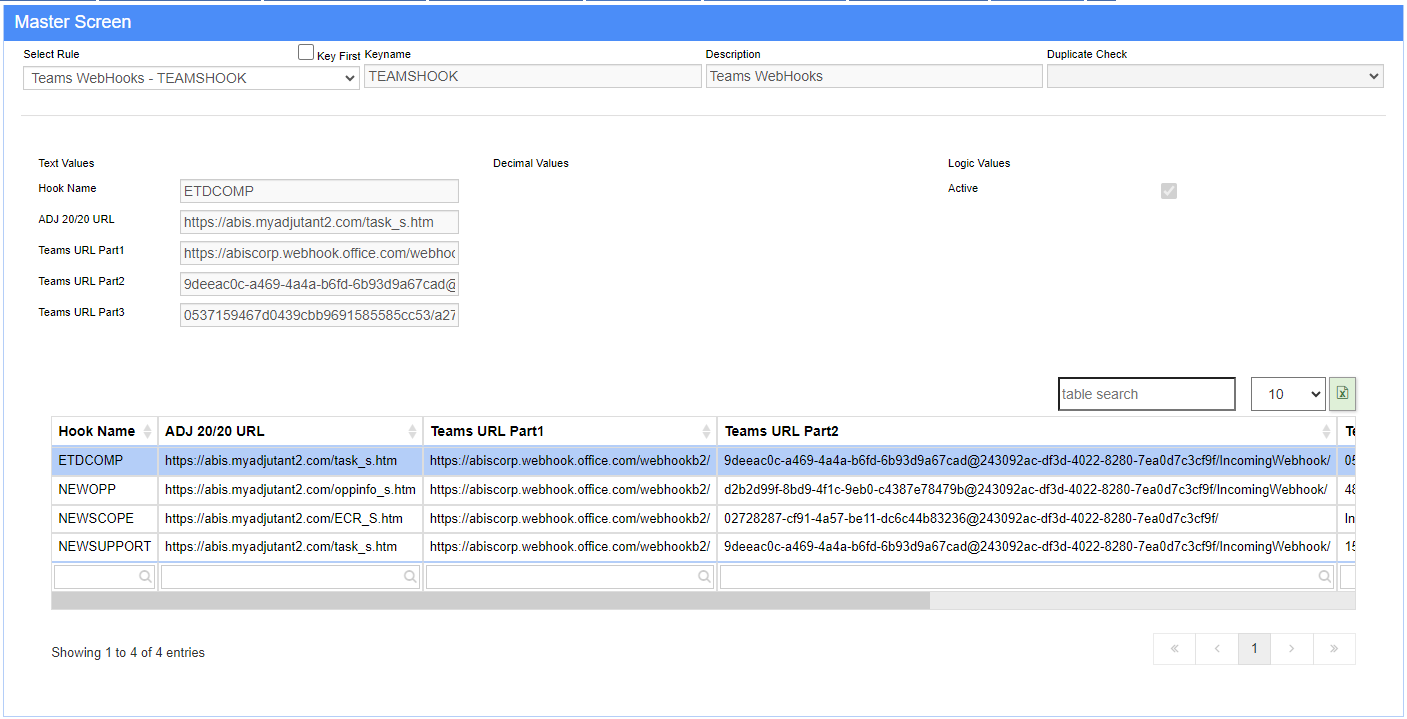Screen dimensions: 1407x719
Task: Click Hook Name column filter input
Action: tap(104, 576)
